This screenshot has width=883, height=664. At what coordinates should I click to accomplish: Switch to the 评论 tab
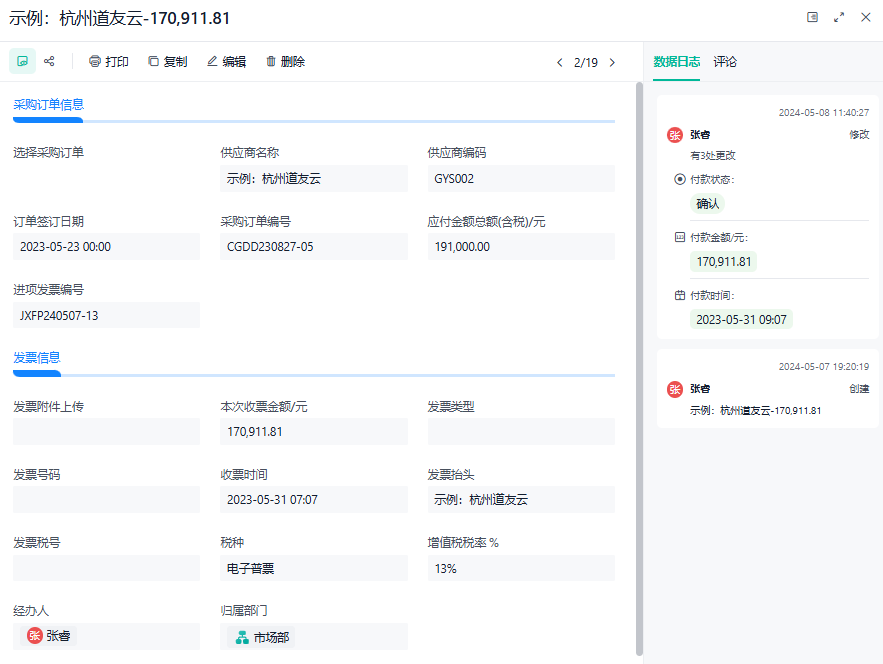coord(725,61)
